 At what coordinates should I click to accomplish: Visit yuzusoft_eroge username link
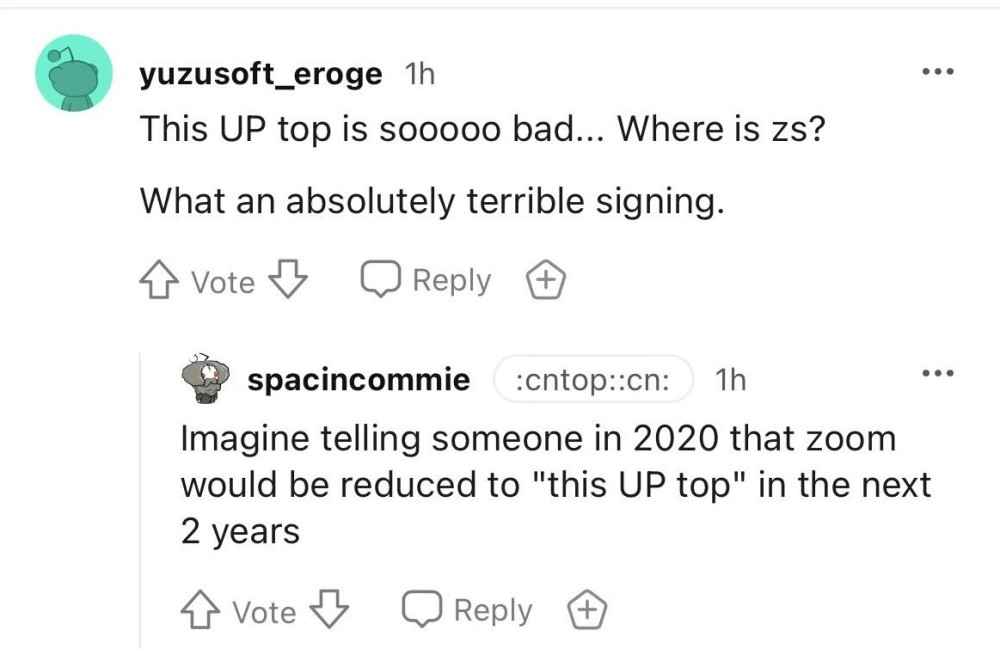[260, 73]
